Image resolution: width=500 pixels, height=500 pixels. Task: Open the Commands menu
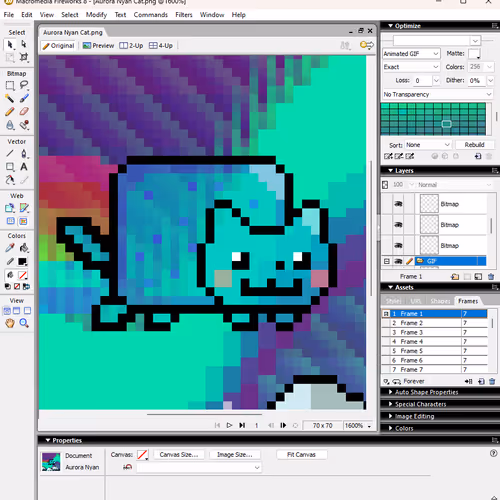[x=151, y=15]
